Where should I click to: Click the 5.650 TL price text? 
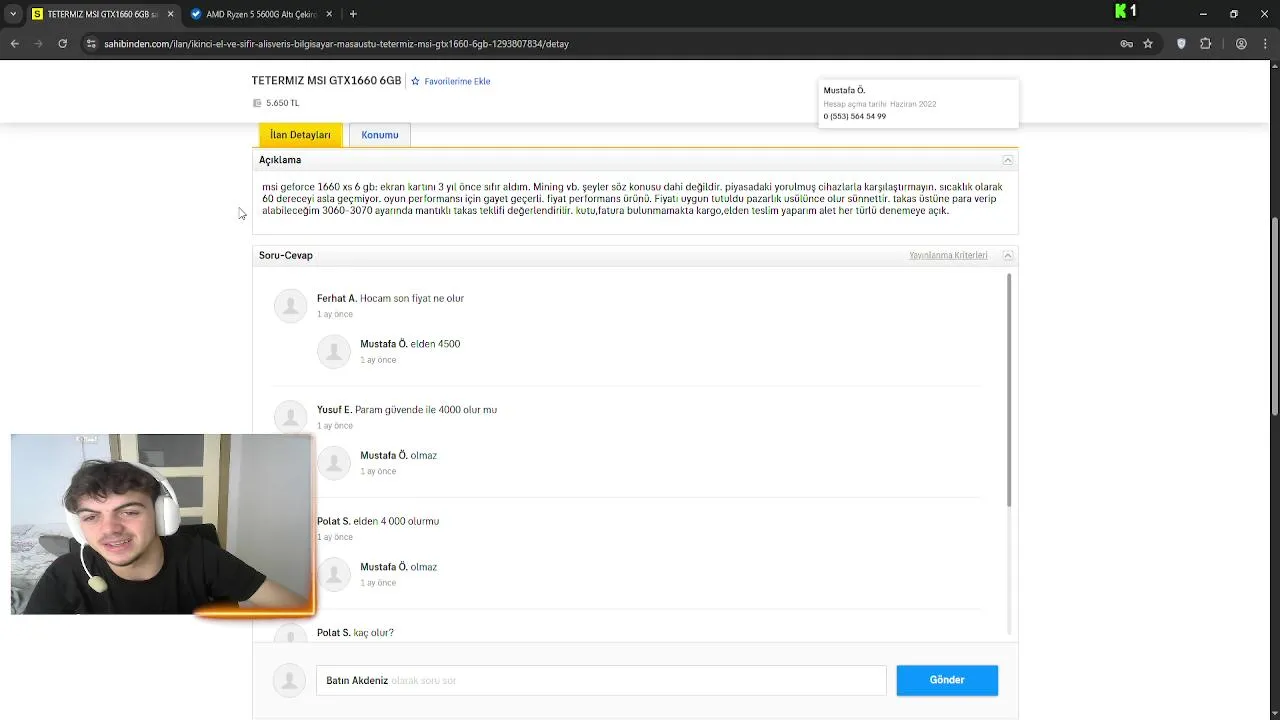click(282, 103)
